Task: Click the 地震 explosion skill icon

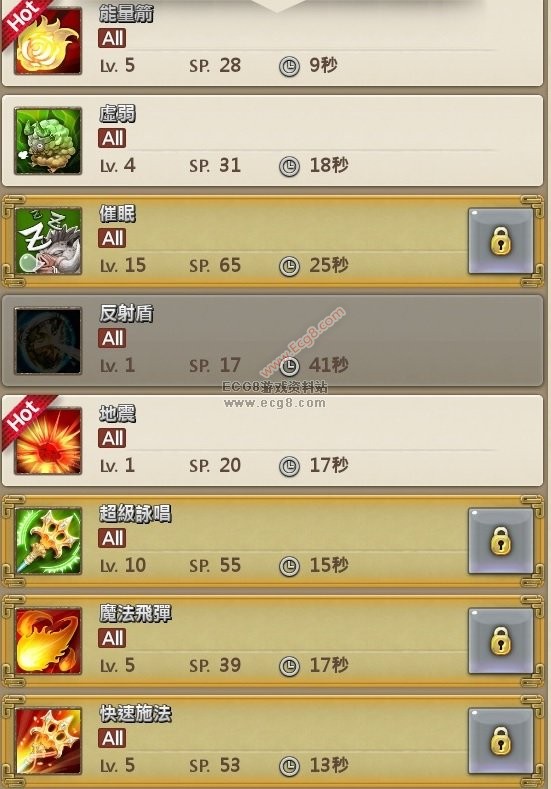Action: [x=48, y=441]
